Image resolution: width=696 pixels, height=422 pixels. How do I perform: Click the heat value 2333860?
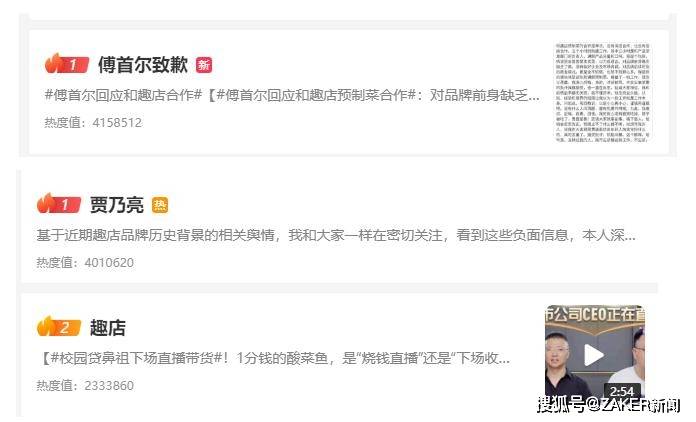[x=85, y=386]
